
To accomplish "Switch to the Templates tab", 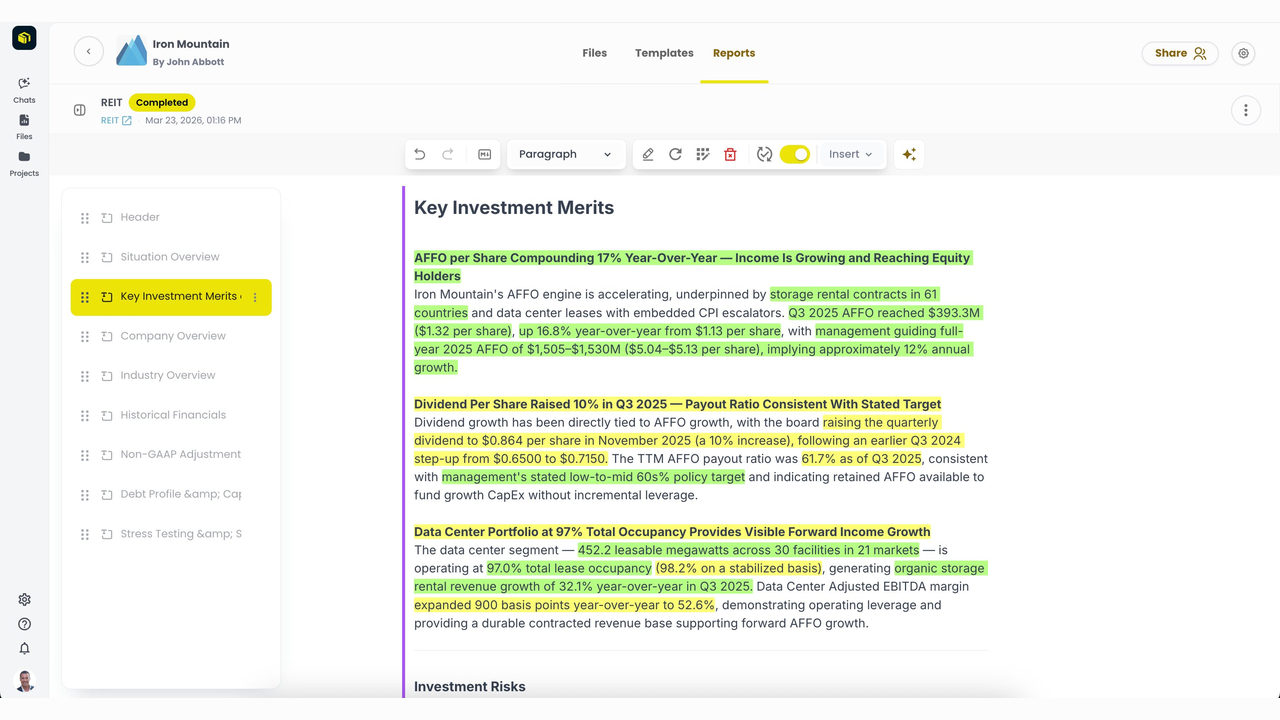I will tap(664, 53).
